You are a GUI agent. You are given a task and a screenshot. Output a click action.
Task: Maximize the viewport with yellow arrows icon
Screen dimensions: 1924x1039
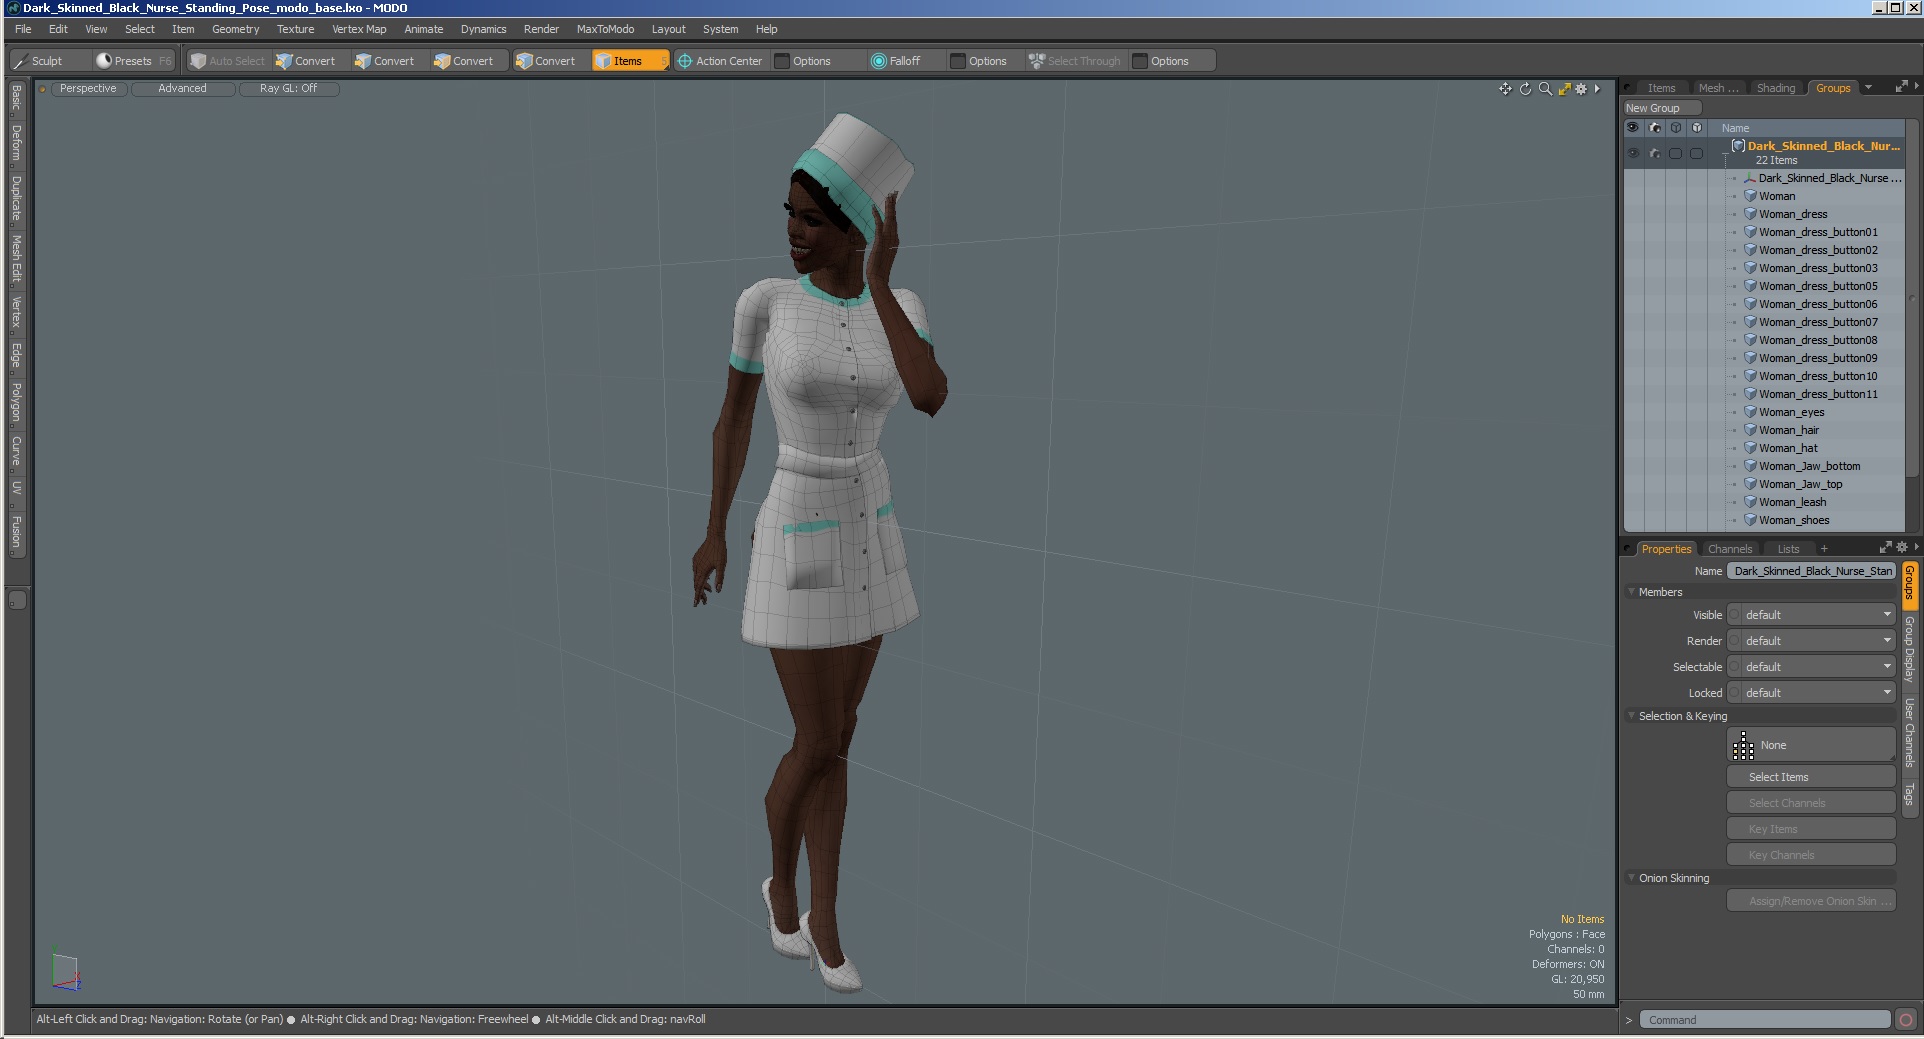pos(1564,89)
